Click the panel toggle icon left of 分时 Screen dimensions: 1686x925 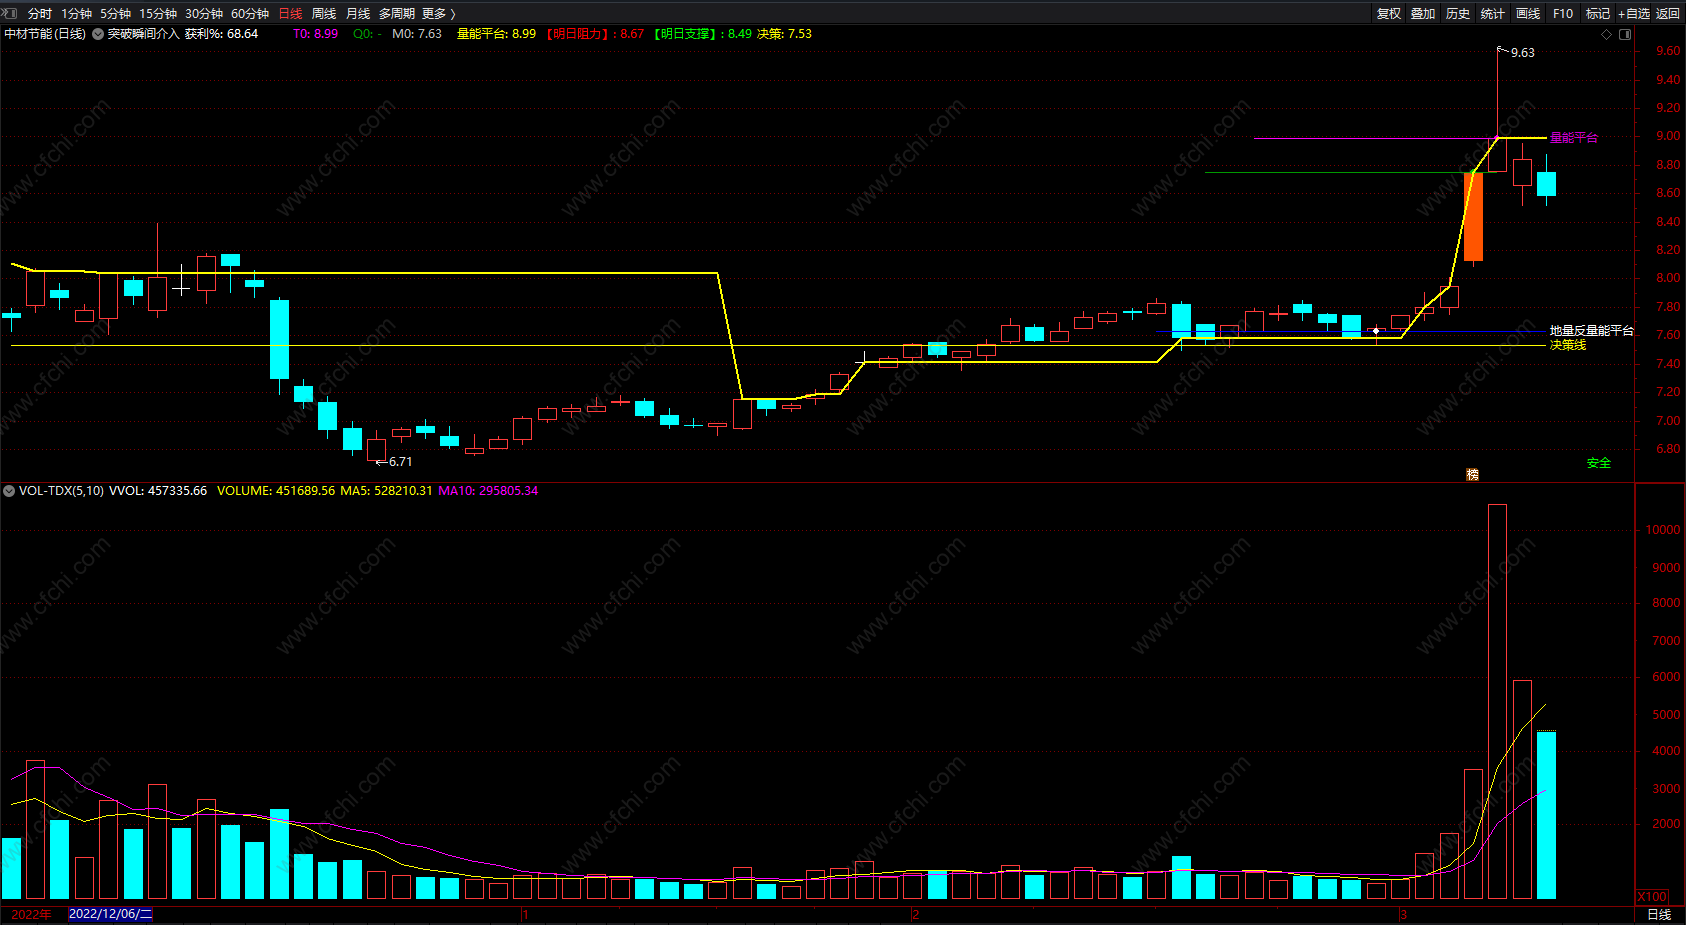(10, 13)
